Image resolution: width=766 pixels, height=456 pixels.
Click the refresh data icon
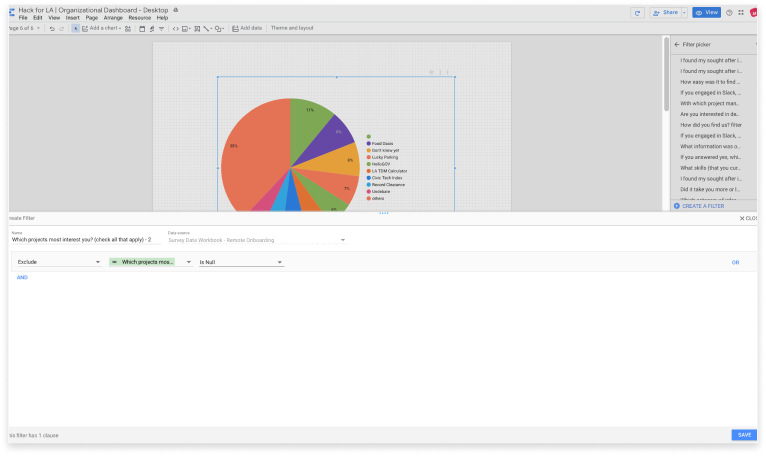click(638, 13)
